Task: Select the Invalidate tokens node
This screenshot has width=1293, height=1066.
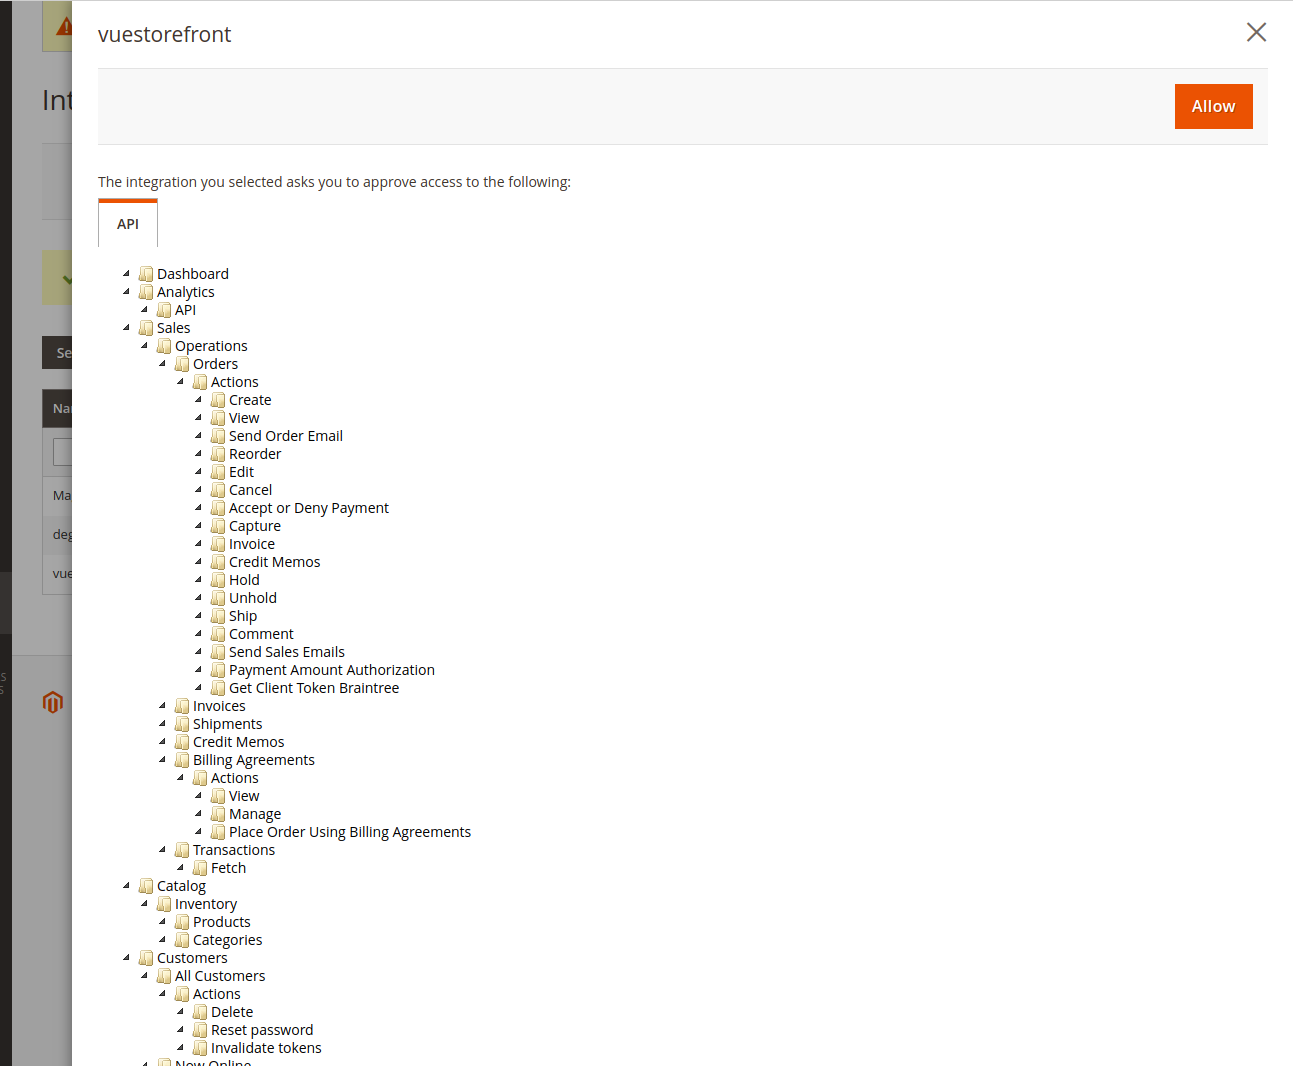Action: click(266, 1048)
